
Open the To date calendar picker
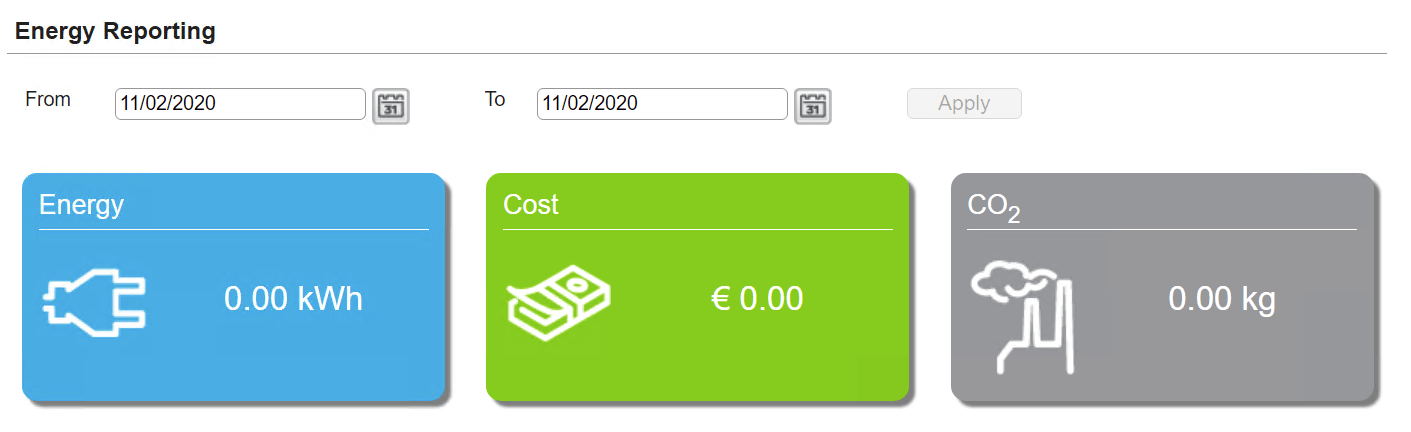[813, 106]
